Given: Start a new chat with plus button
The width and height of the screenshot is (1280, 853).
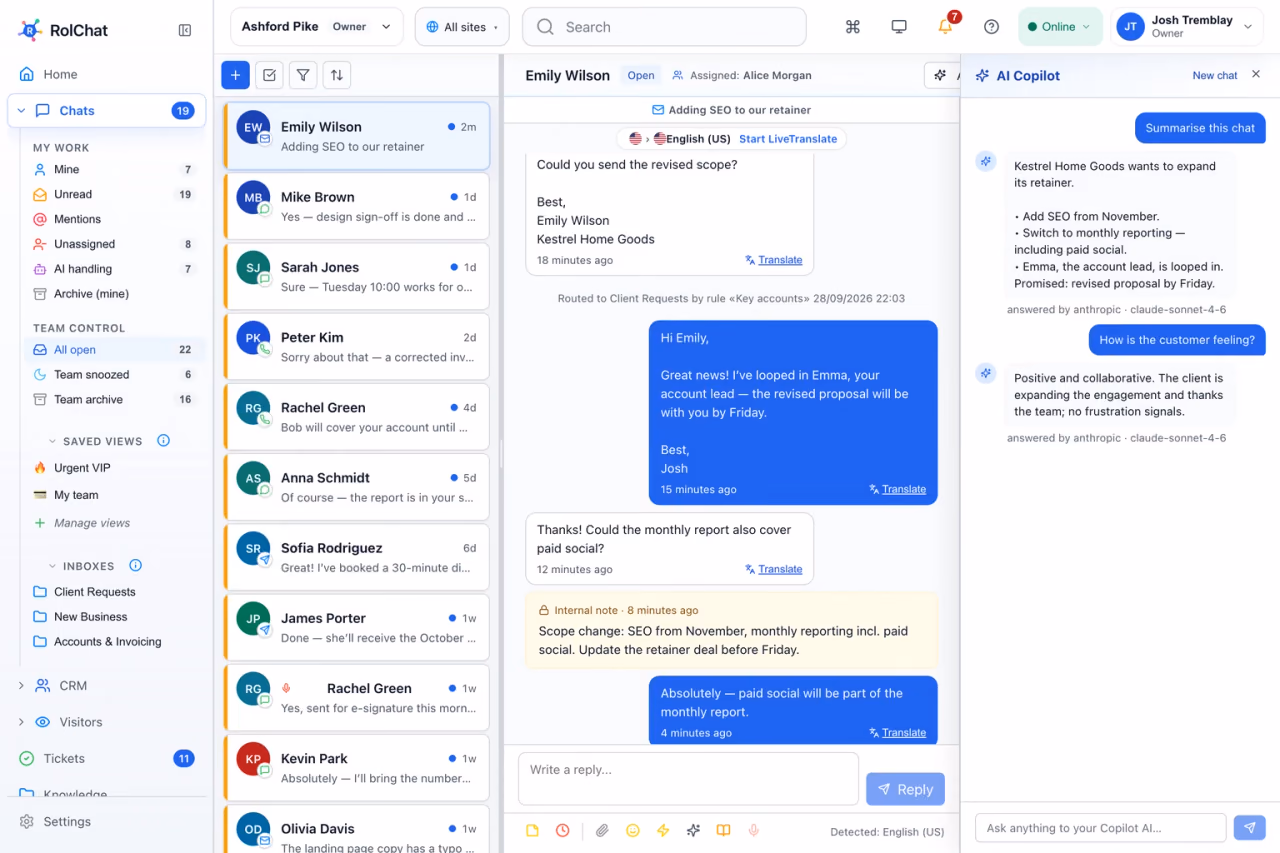Looking at the screenshot, I should (236, 75).
